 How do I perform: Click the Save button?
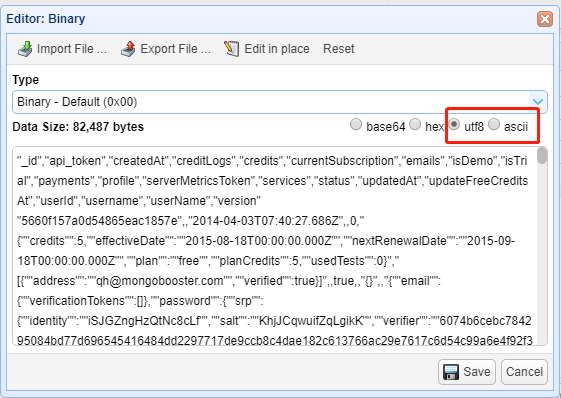(x=467, y=372)
